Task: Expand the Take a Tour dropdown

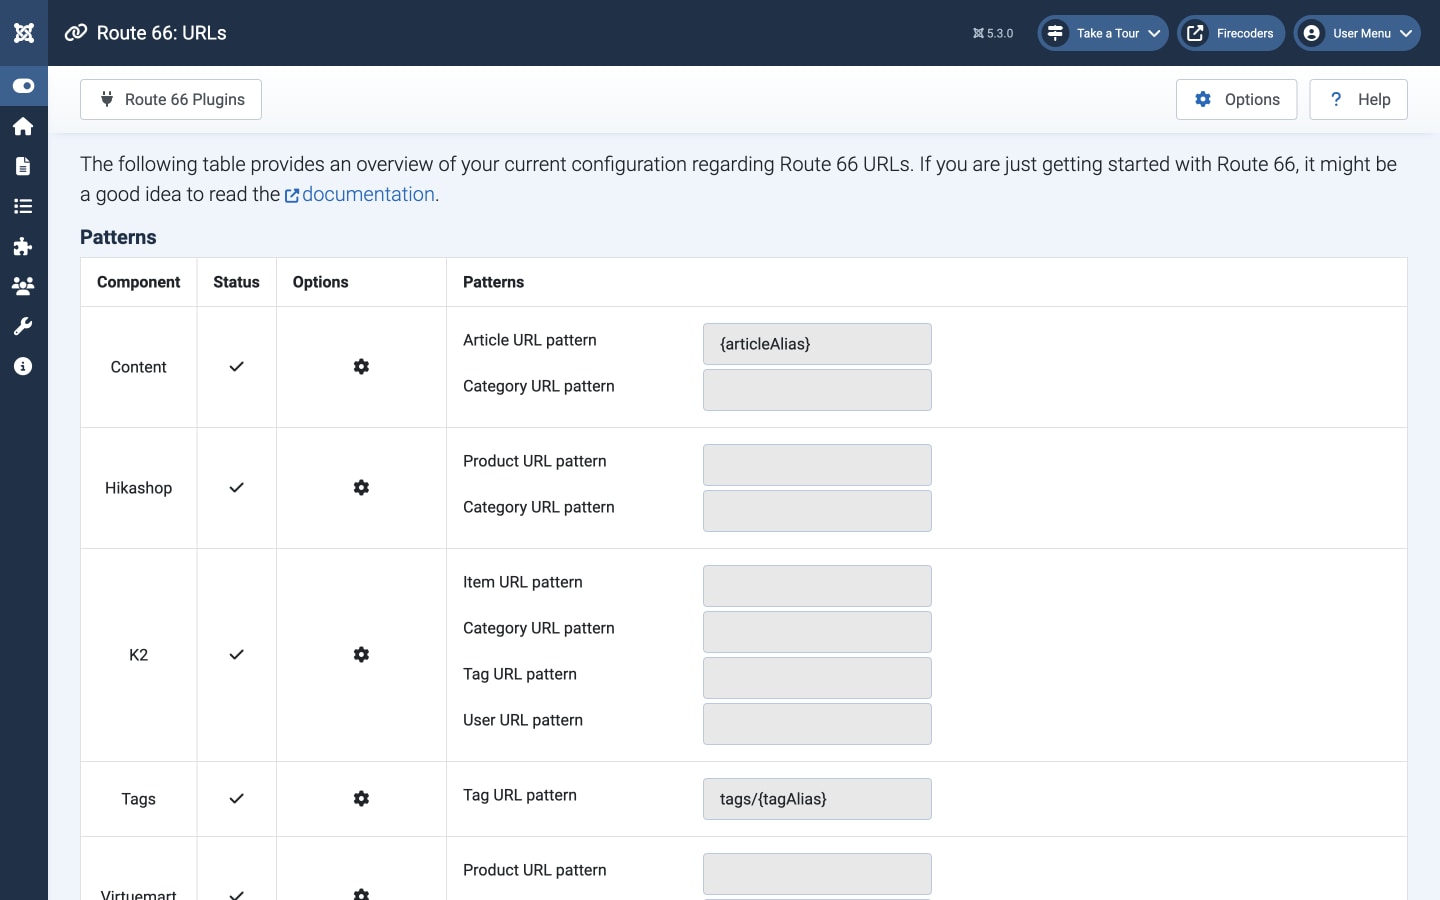Action: [x=1103, y=33]
